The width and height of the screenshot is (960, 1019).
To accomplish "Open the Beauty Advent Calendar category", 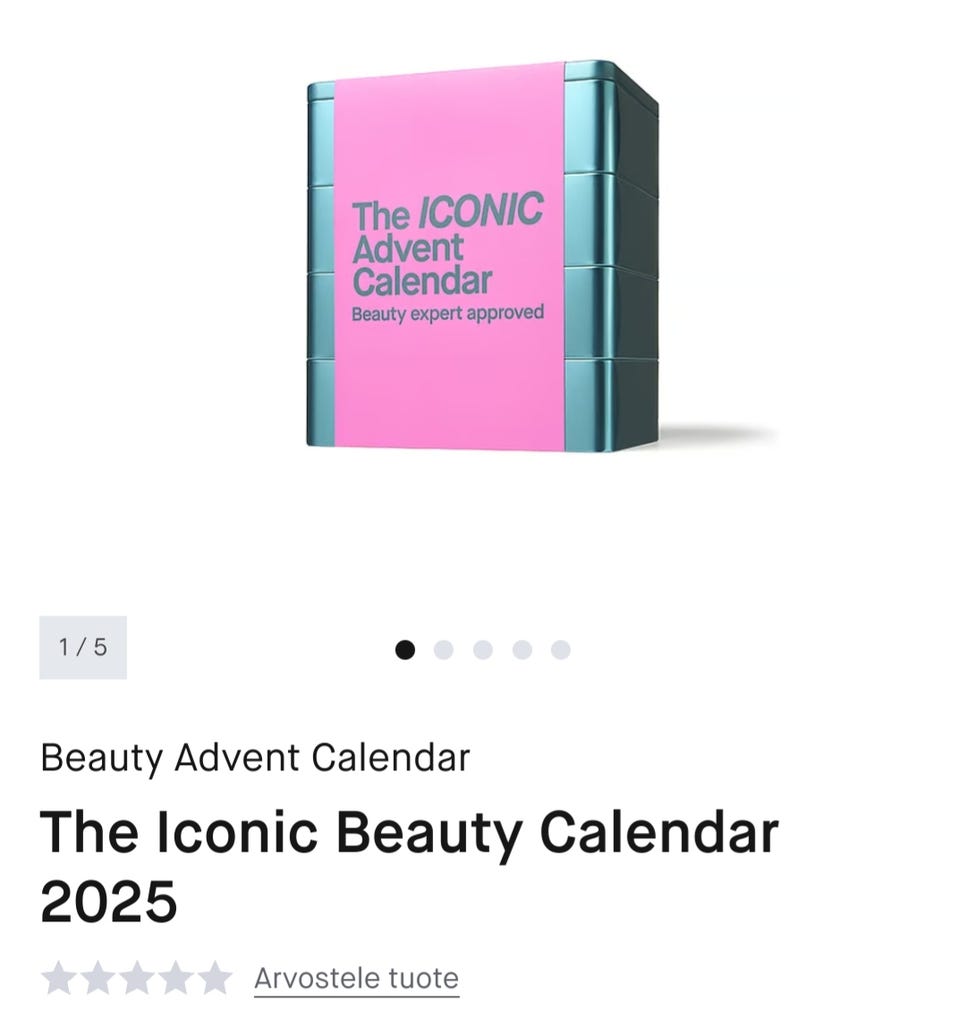I will pos(255,758).
